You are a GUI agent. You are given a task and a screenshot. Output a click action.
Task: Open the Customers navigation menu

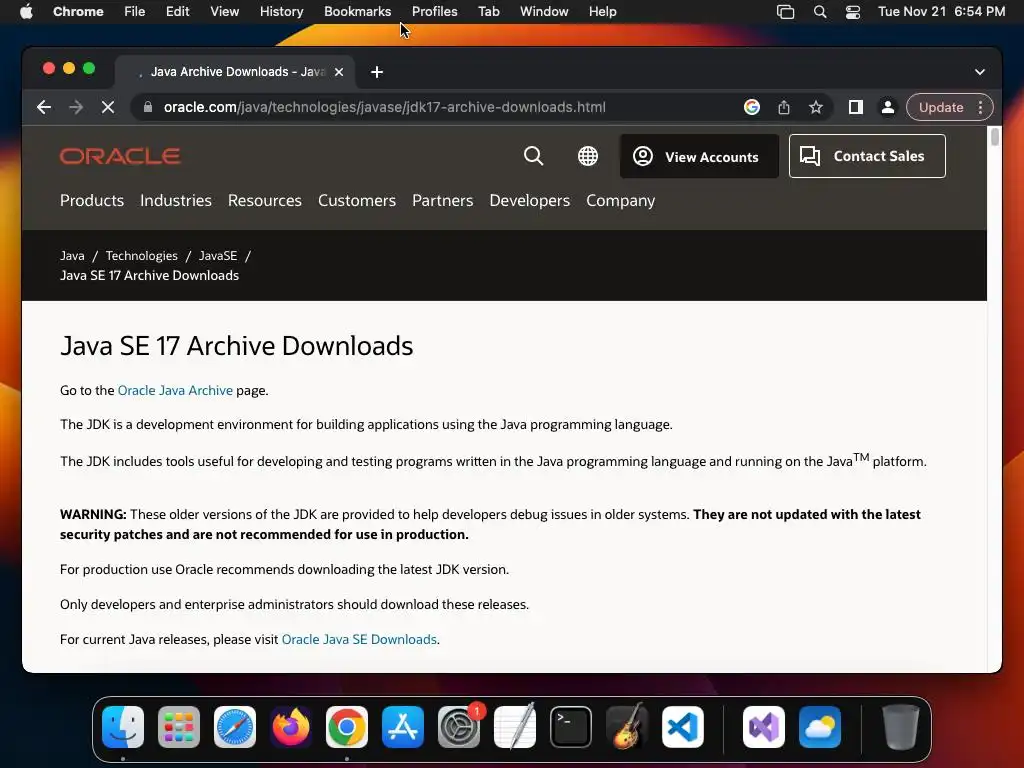[357, 200]
